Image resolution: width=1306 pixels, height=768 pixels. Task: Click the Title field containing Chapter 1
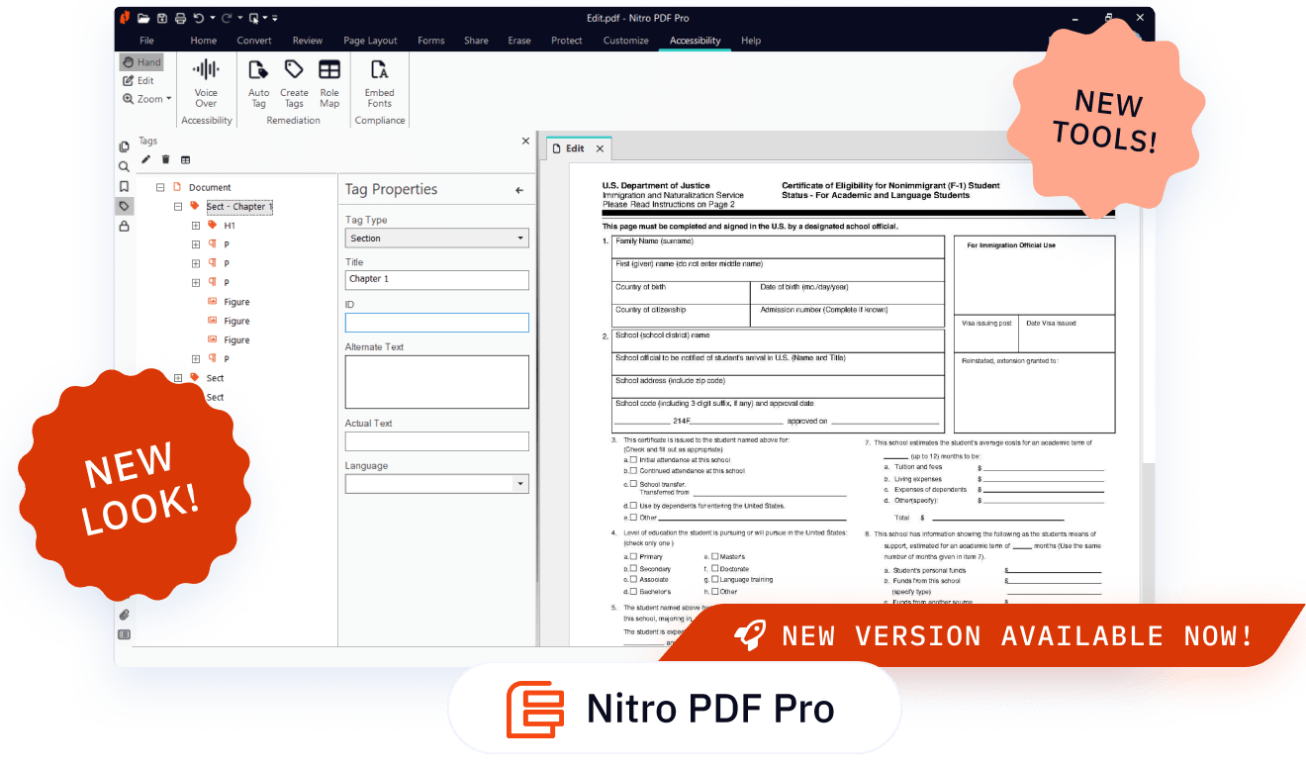[x=437, y=280]
